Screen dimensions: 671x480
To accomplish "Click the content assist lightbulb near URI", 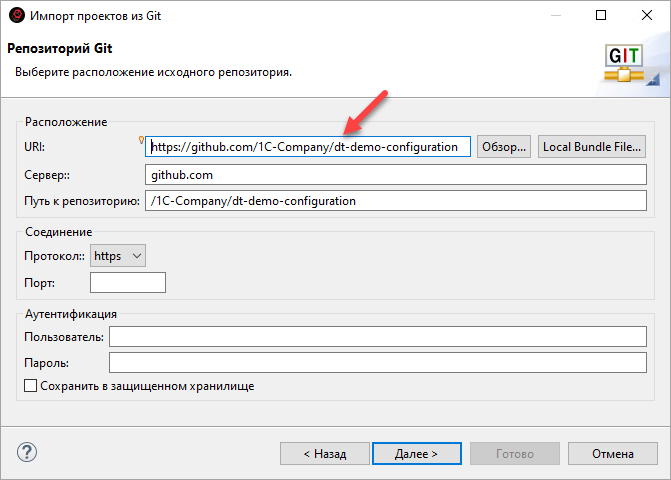I will click(x=142, y=141).
